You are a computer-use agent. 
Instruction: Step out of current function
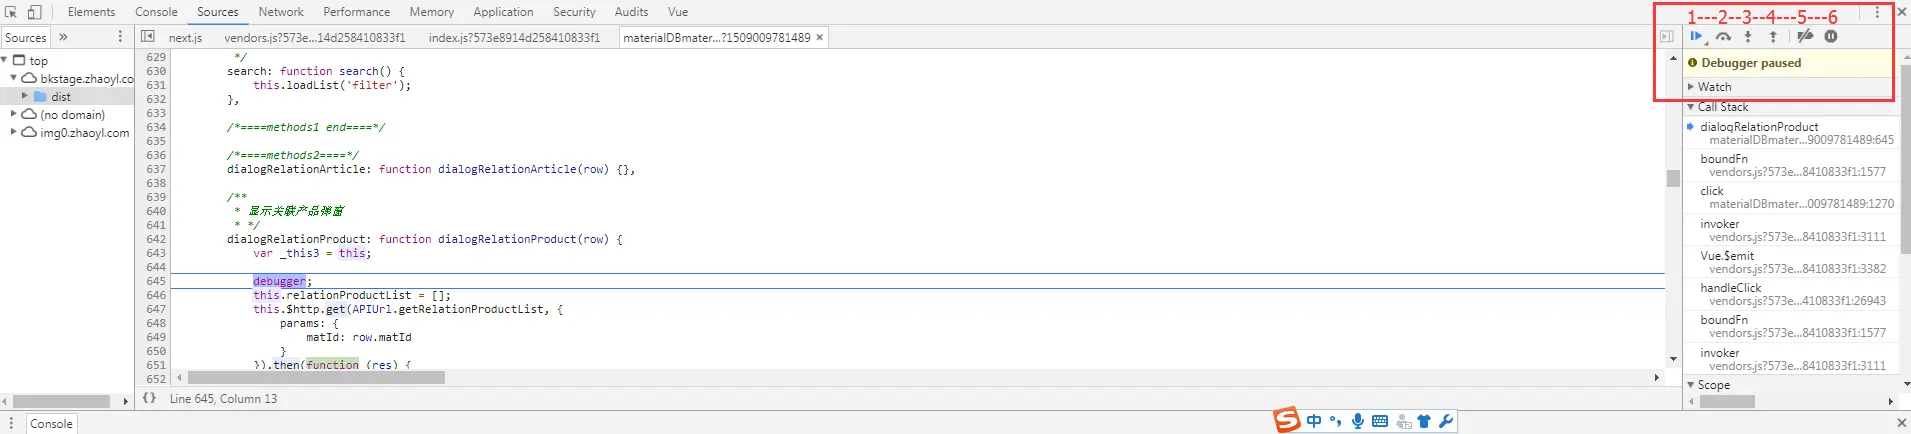[1773, 36]
